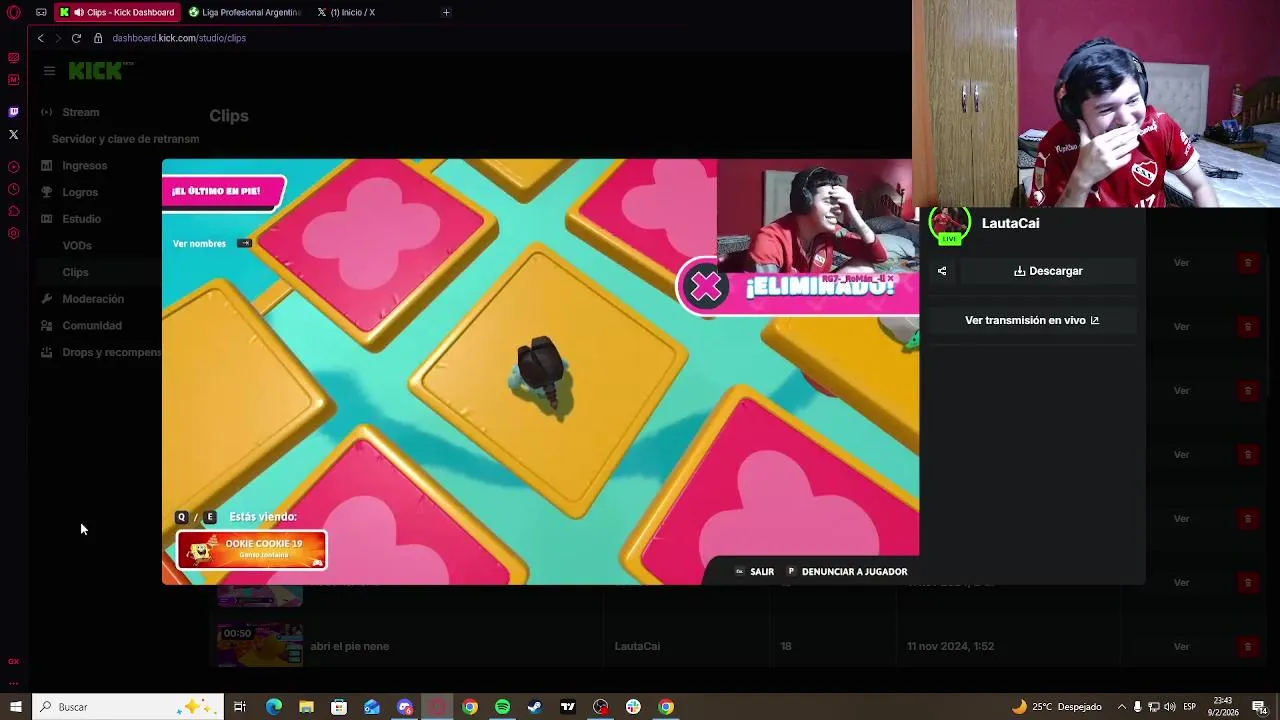Mute the Kick Dashboard tab speaker icon
Viewport: 1280px width, 720px height.
pyautogui.click(x=78, y=12)
